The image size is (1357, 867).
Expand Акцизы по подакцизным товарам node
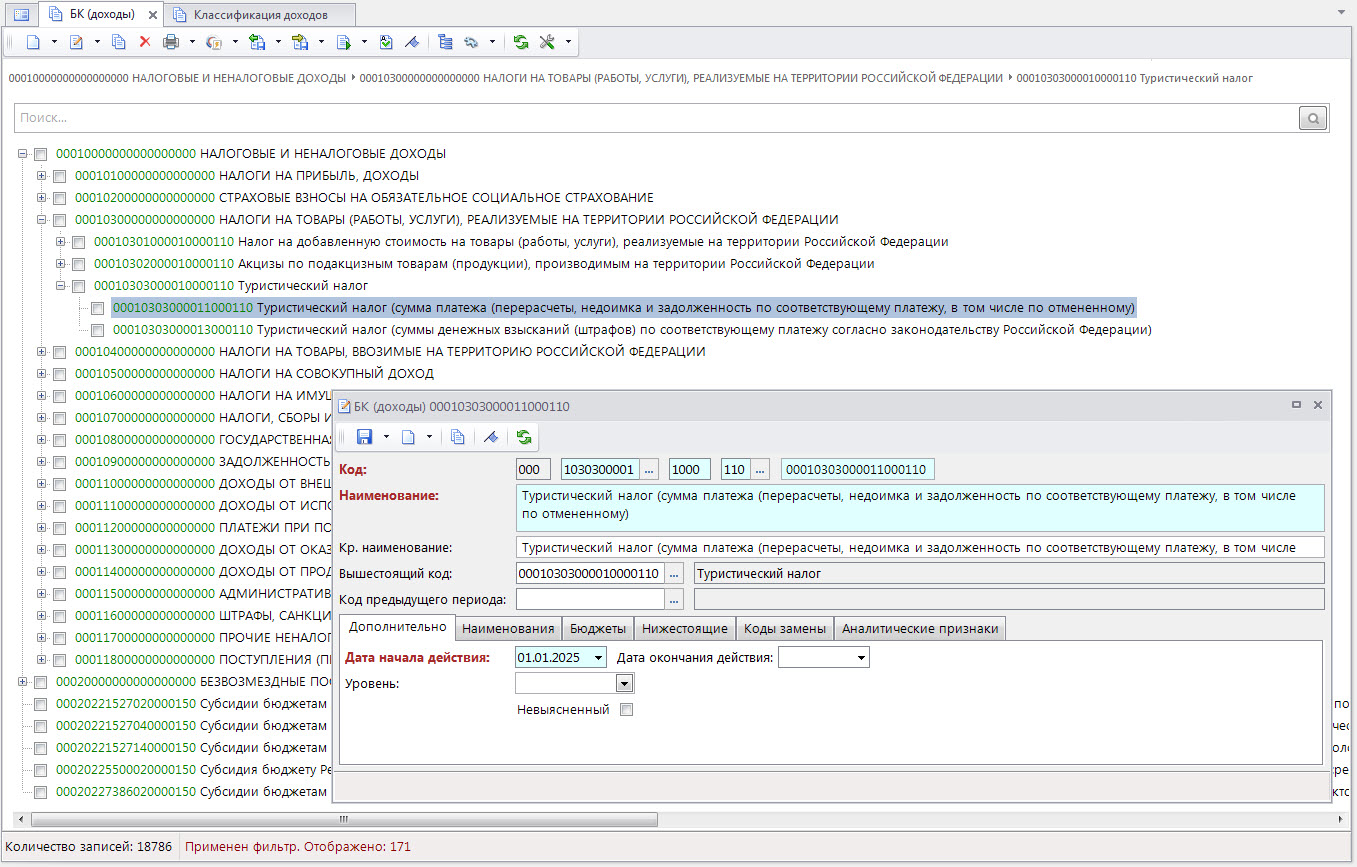point(60,264)
